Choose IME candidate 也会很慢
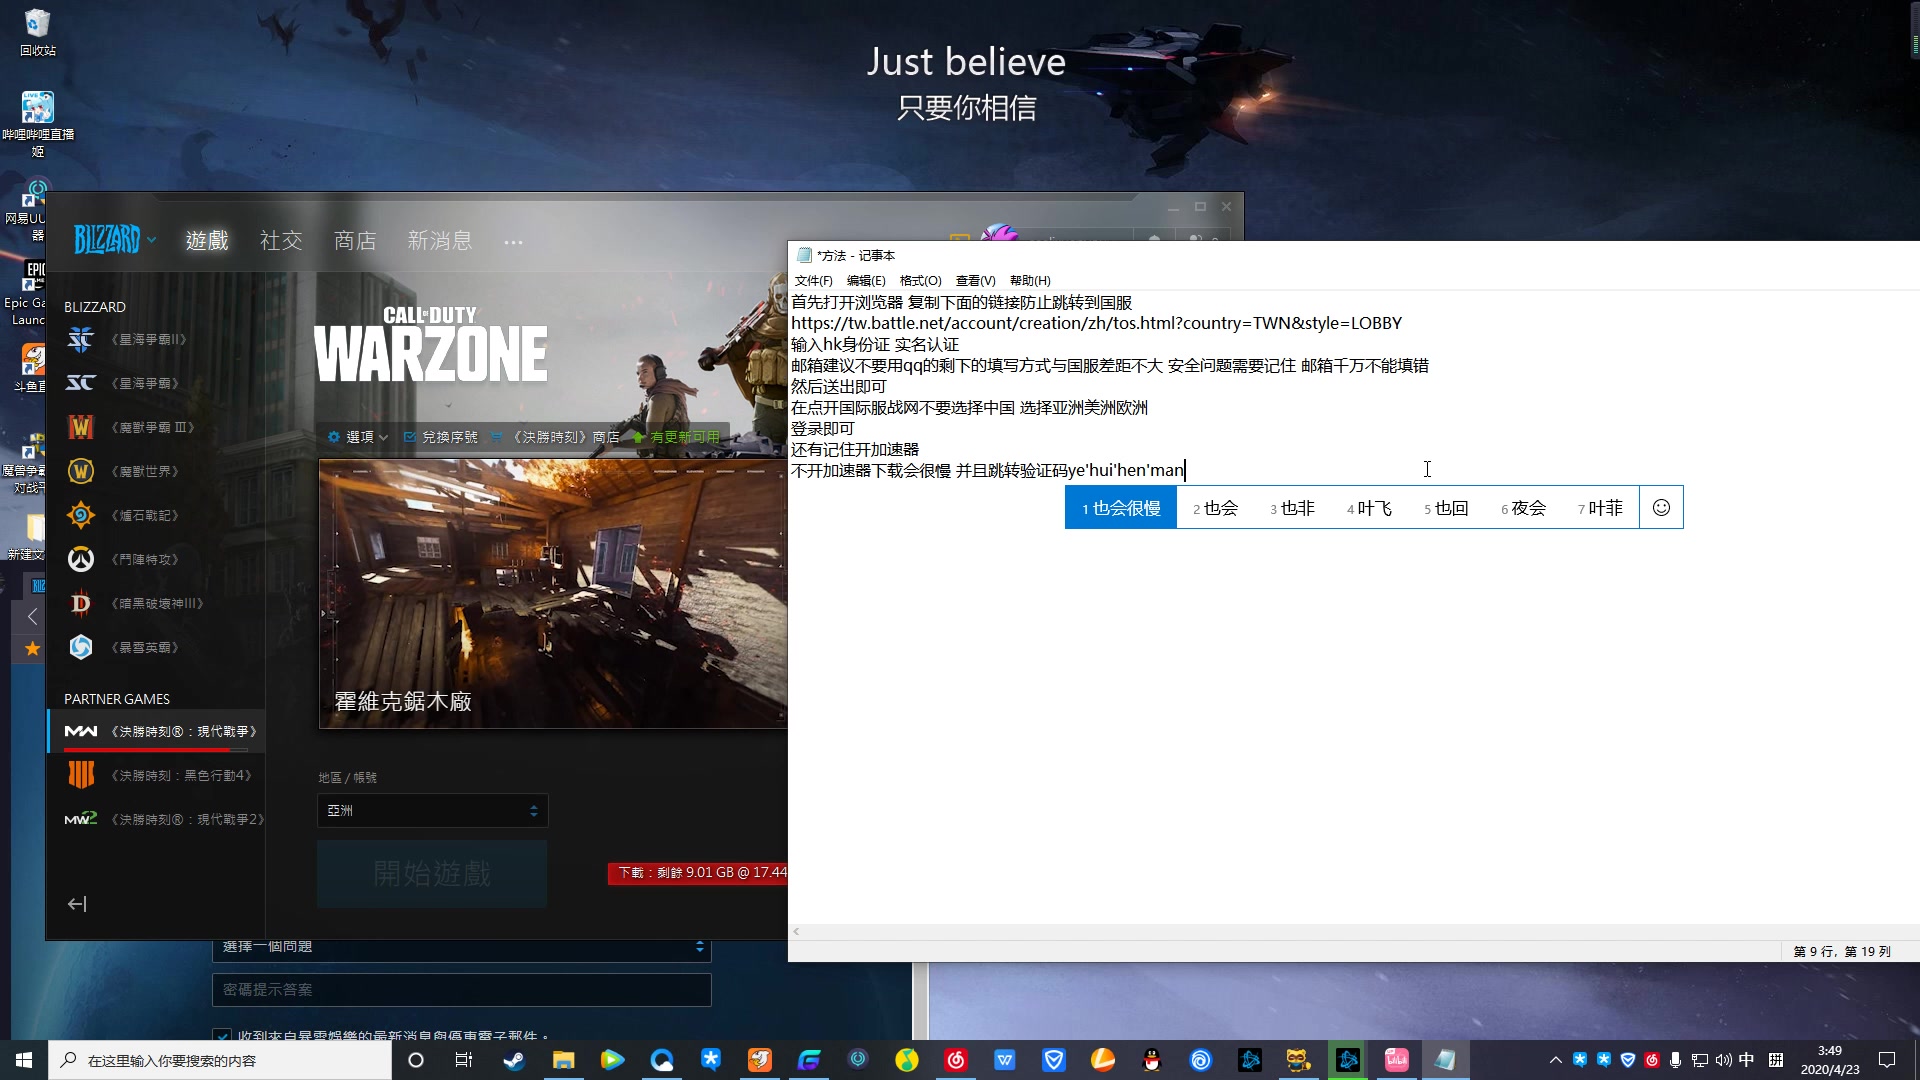Image resolution: width=1920 pixels, height=1080 pixels. click(1121, 508)
